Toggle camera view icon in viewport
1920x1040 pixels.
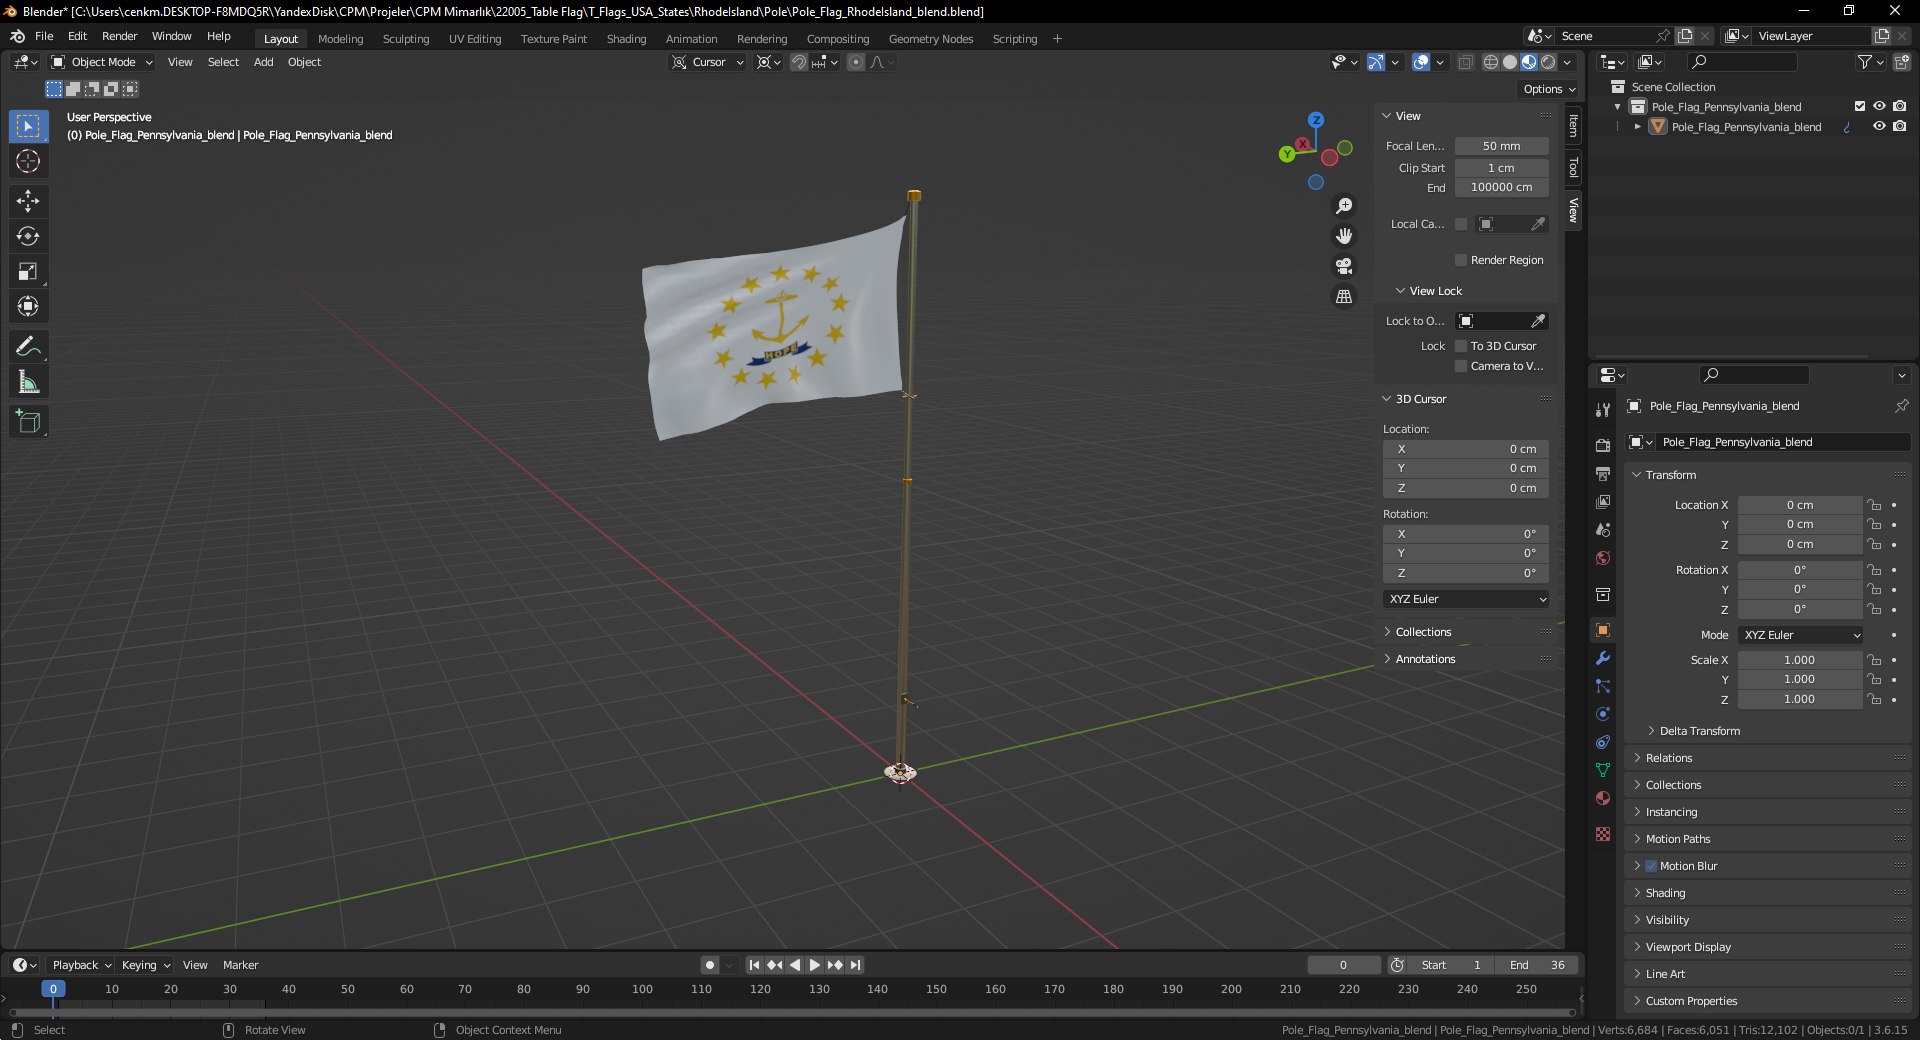tap(1344, 266)
